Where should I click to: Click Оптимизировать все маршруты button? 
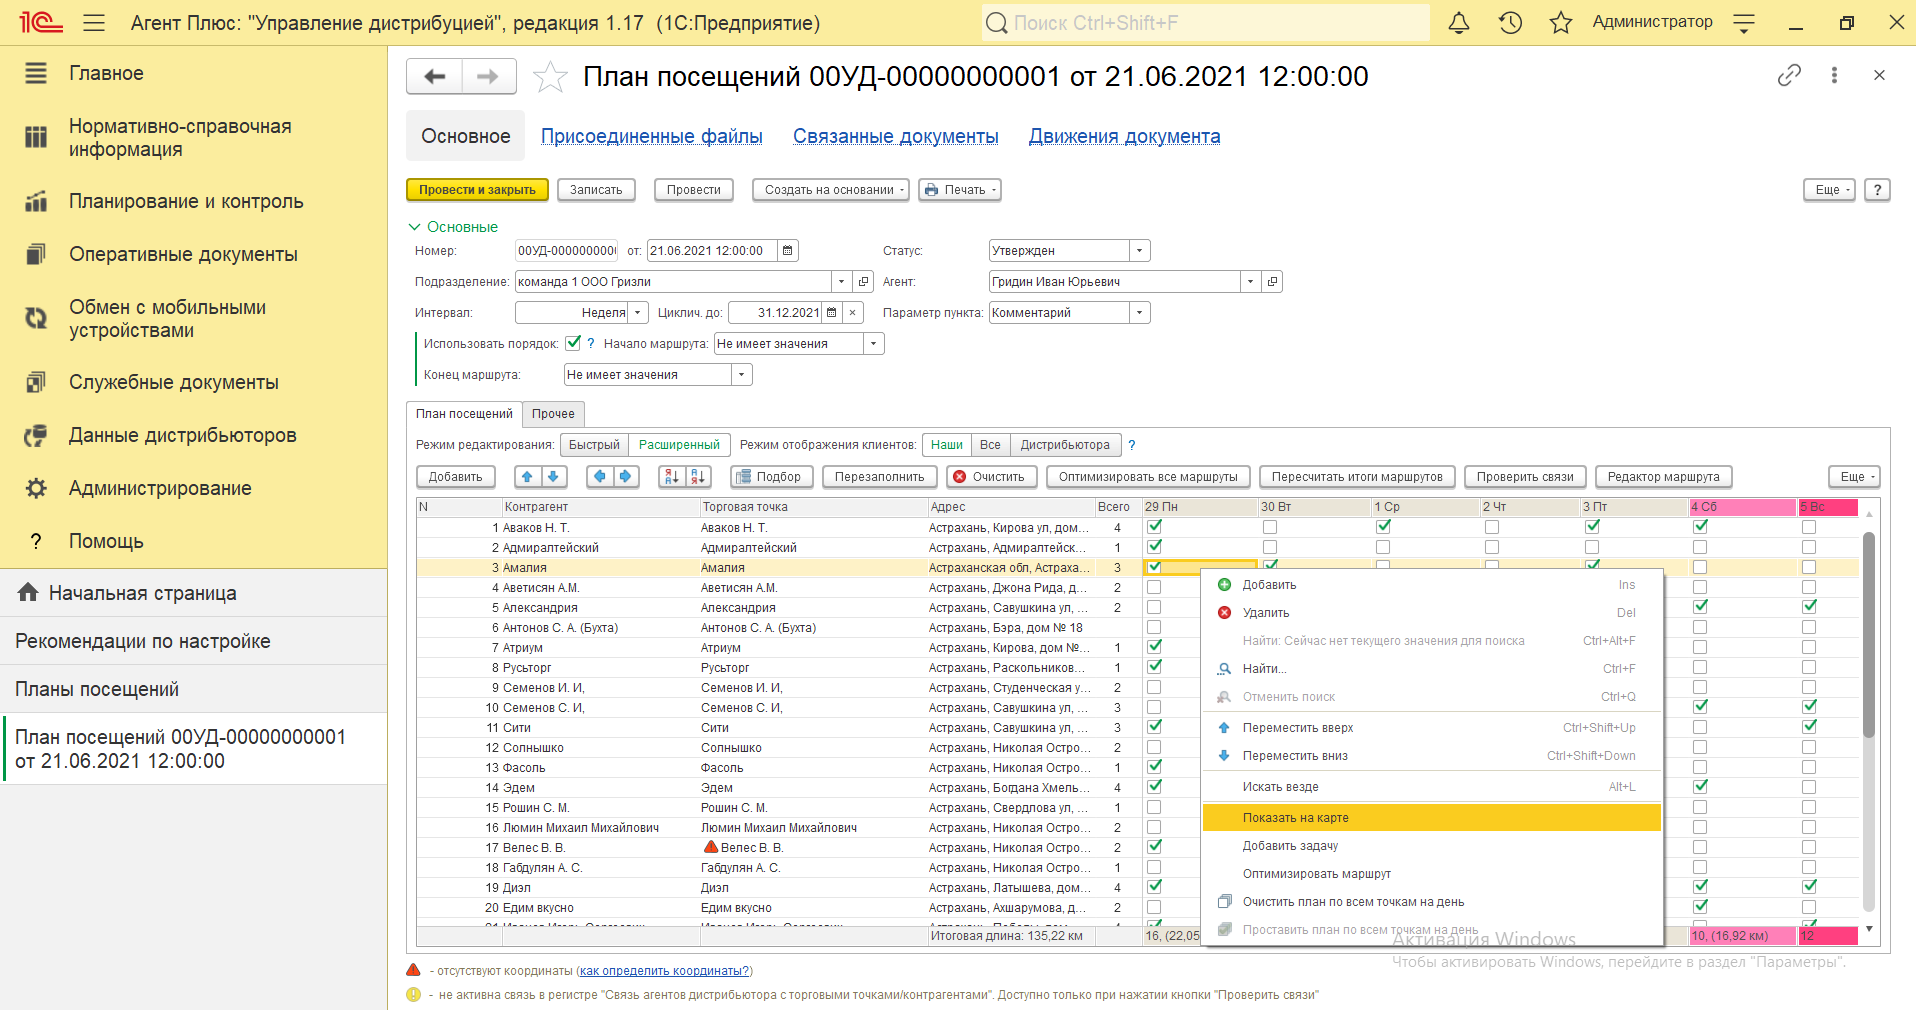(1148, 477)
